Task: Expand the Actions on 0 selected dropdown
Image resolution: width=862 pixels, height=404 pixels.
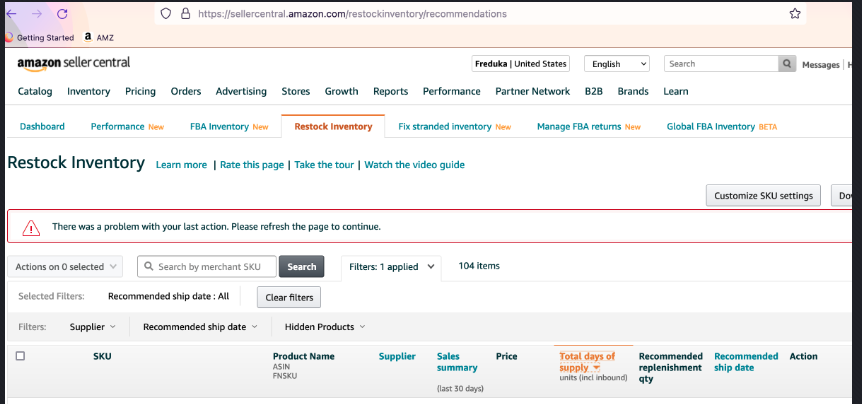Action: [66, 267]
